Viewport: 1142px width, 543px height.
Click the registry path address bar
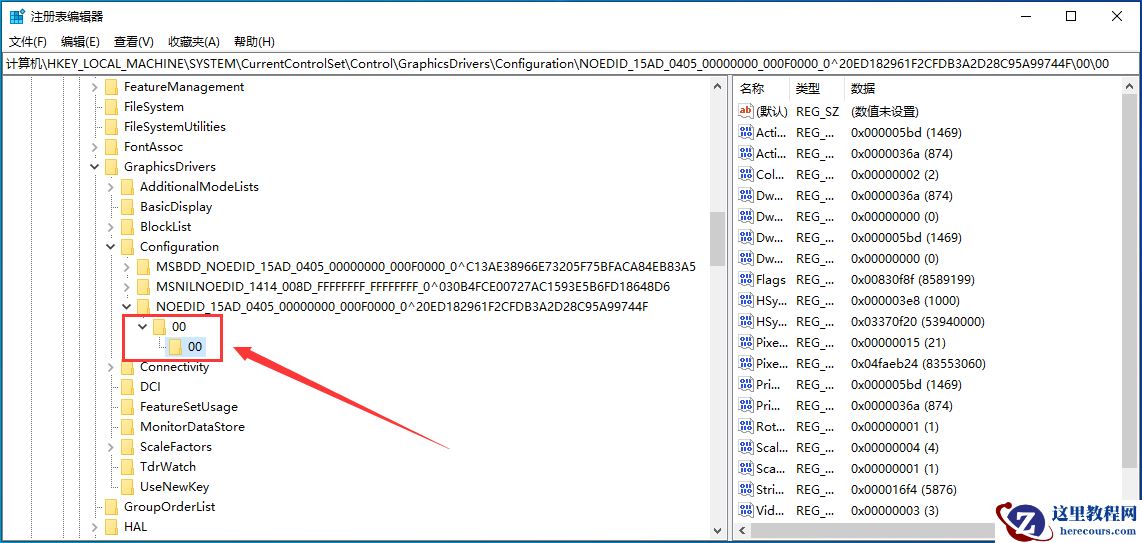pos(571,64)
